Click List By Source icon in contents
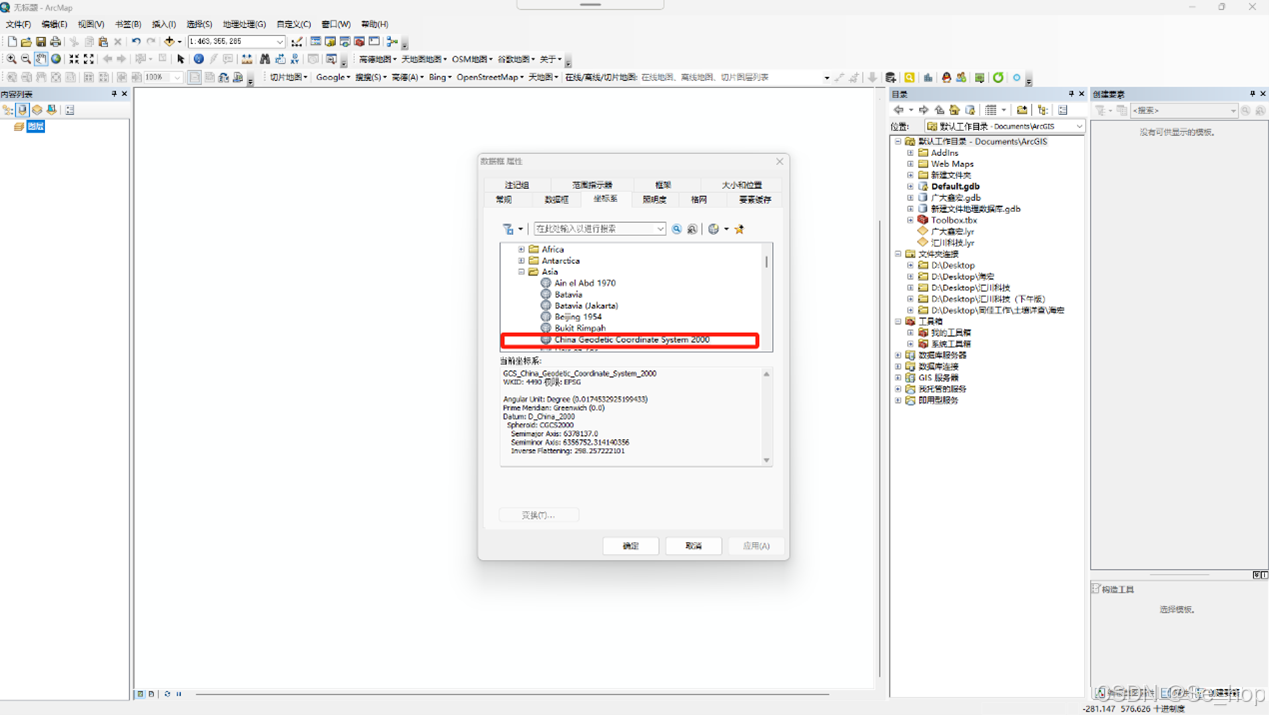This screenshot has width=1269, height=715. click(22, 110)
